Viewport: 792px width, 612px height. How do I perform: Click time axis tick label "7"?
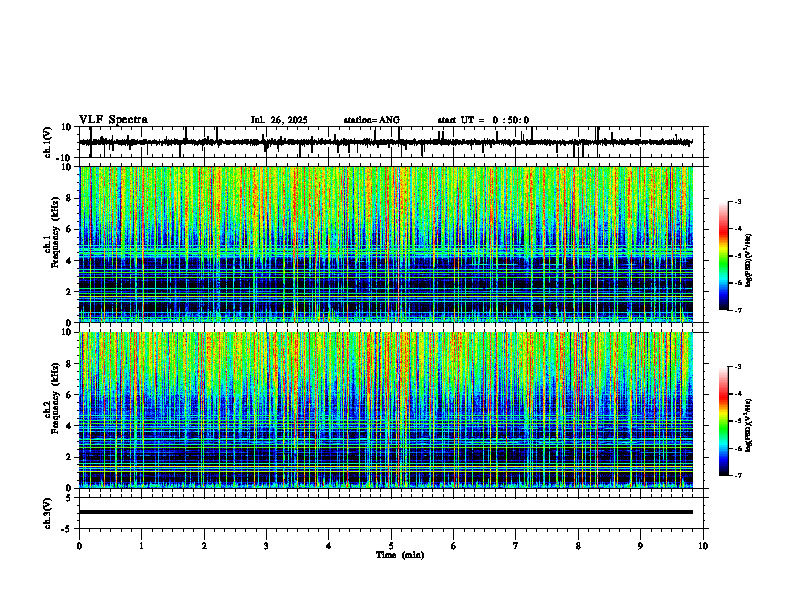point(516,546)
